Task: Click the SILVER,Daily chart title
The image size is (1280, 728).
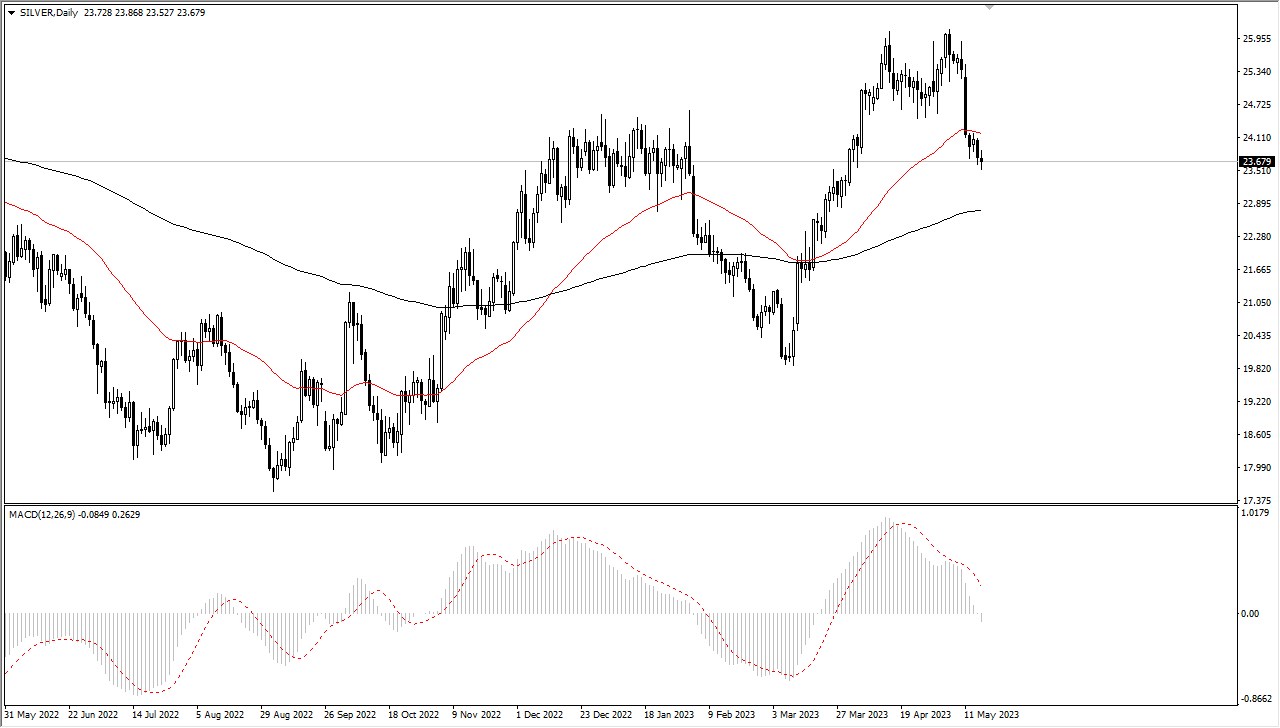Action: click(44, 14)
